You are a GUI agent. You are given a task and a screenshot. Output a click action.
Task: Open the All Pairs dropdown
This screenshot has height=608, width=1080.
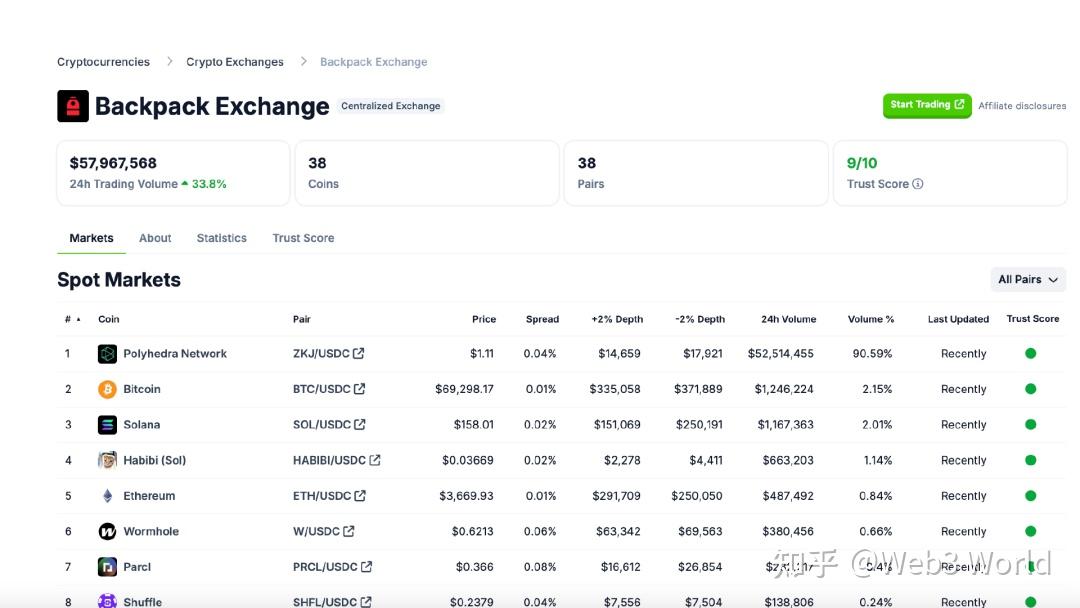point(1027,280)
